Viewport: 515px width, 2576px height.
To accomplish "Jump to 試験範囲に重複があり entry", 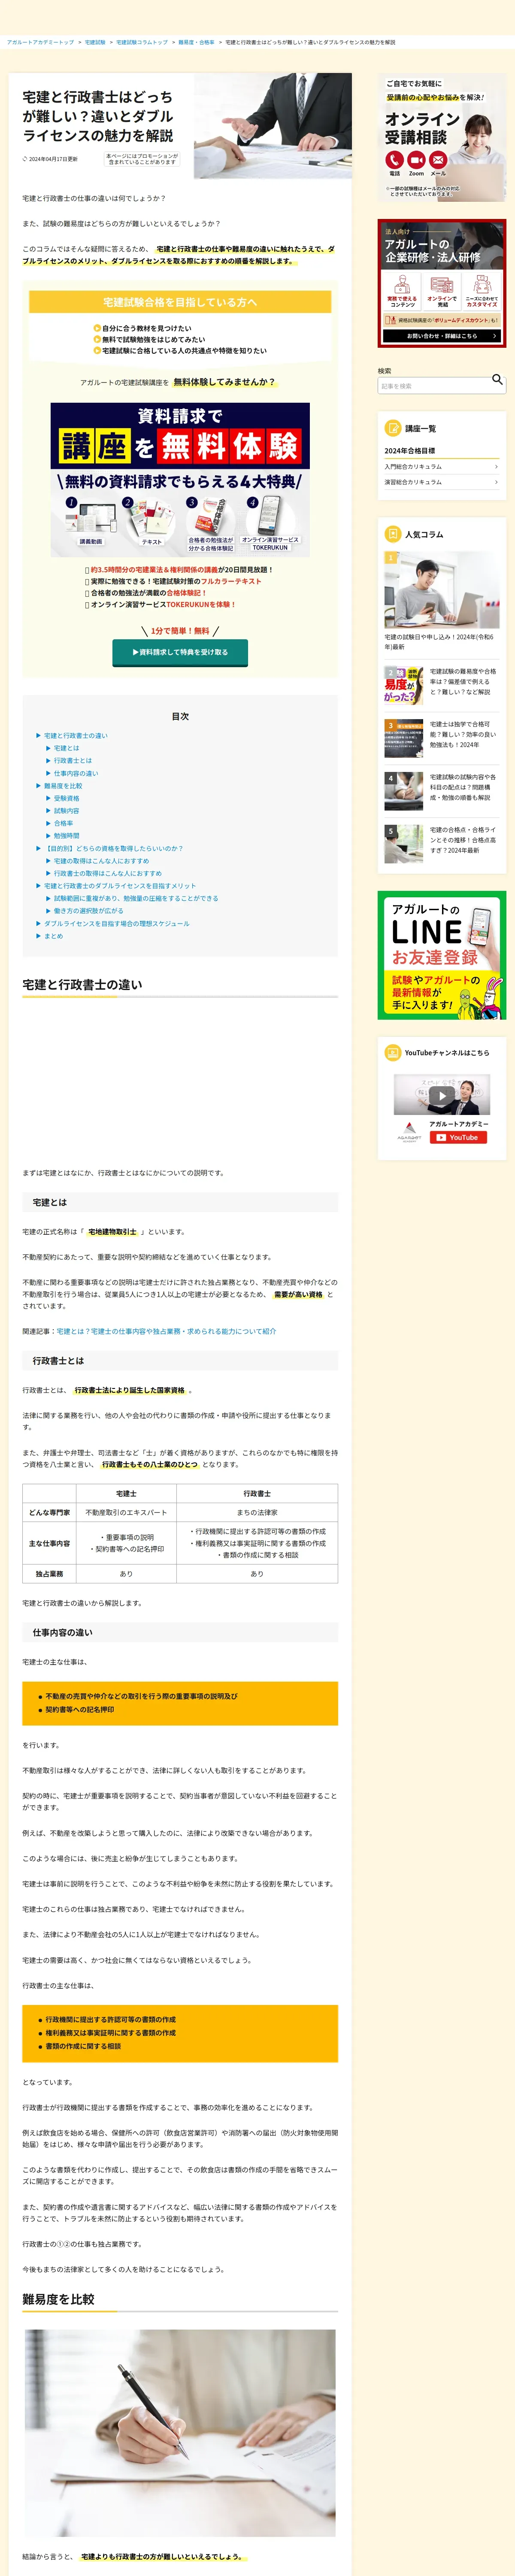I will 136,898.
